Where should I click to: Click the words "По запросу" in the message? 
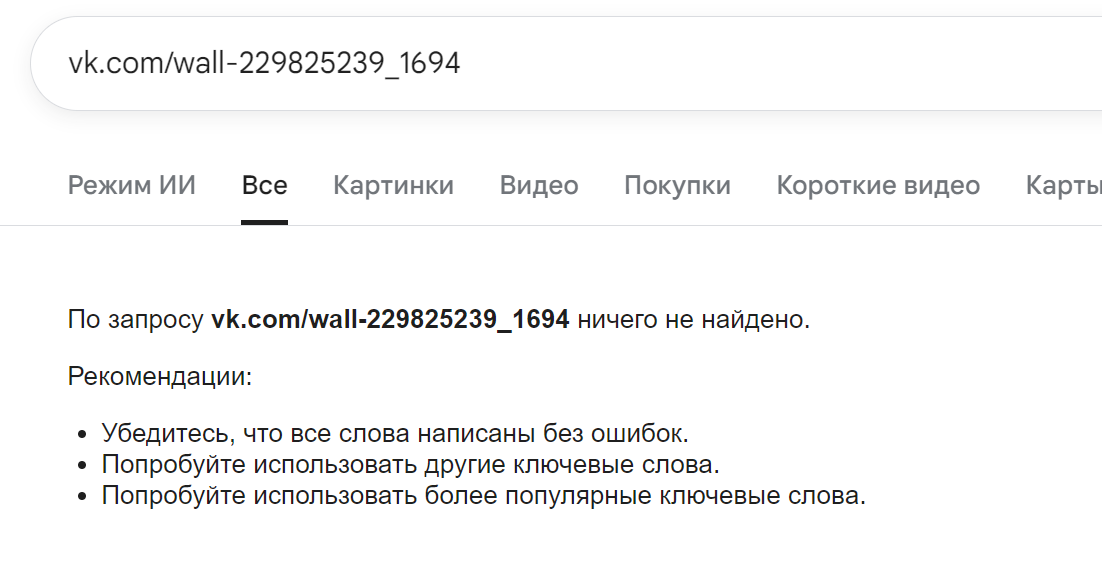(136, 320)
